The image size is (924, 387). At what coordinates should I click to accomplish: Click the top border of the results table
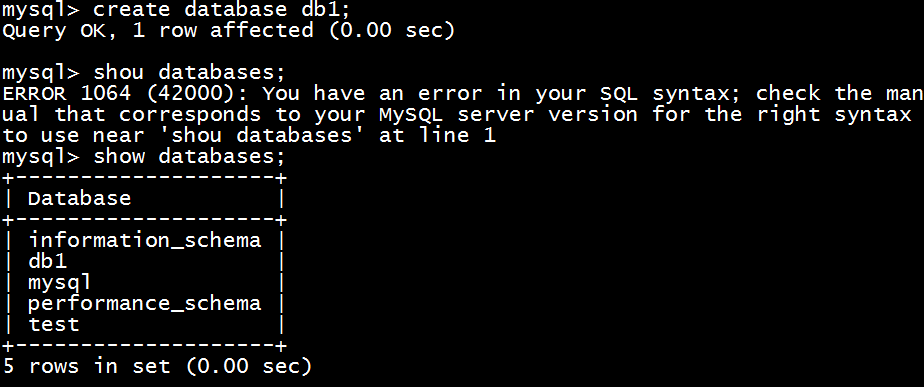point(144,177)
